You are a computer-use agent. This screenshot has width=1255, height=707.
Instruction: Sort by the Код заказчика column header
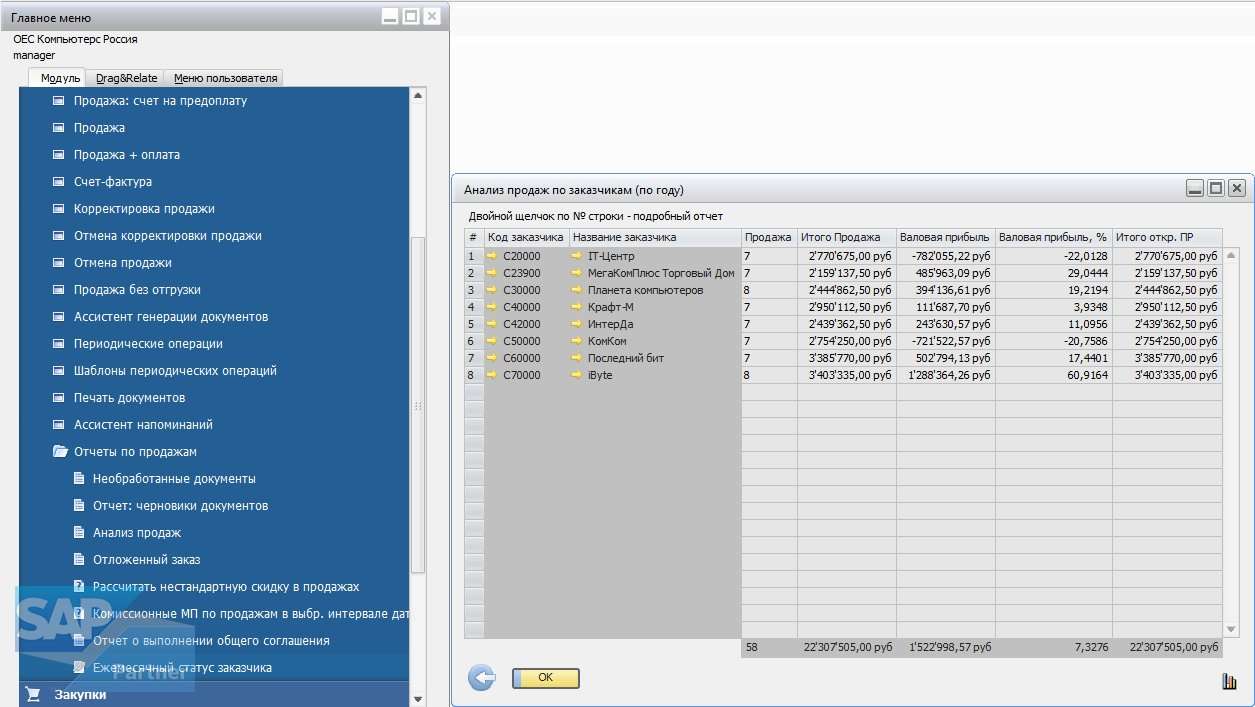(x=526, y=238)
